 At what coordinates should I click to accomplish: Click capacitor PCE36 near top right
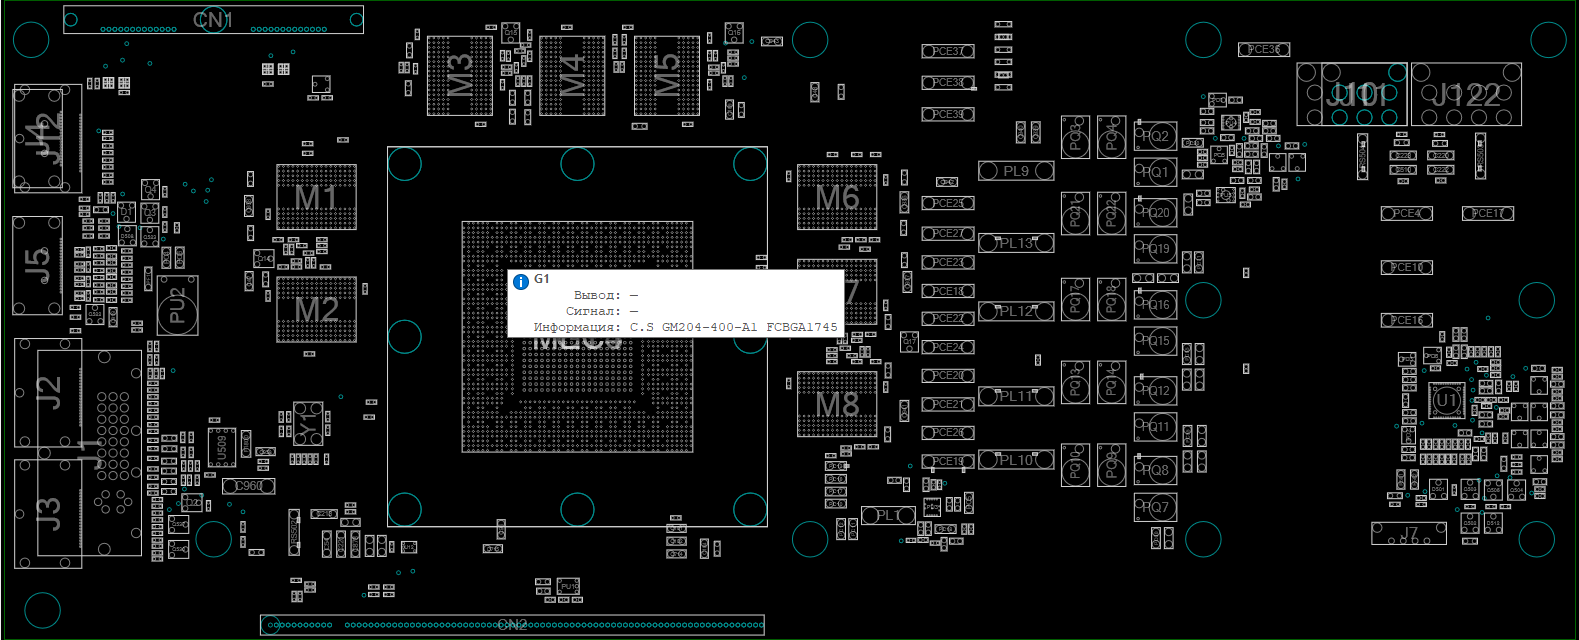[x=1264, y=49]
